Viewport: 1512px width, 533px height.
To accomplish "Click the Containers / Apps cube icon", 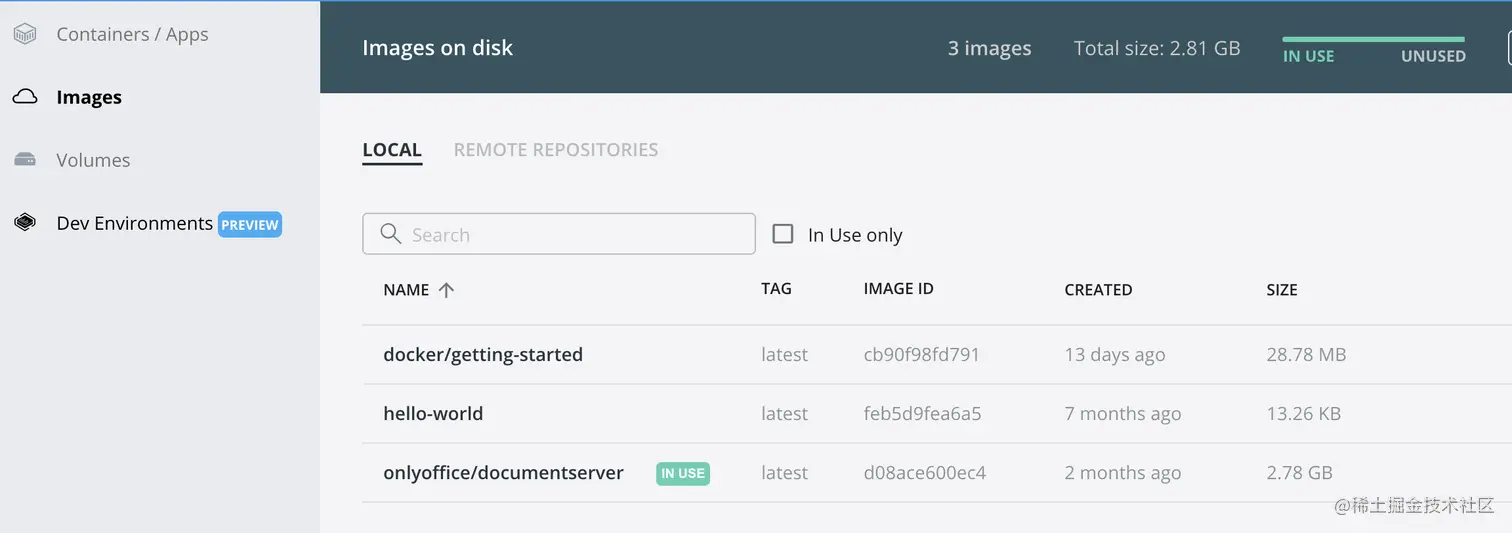I will (x=25, y=34).
